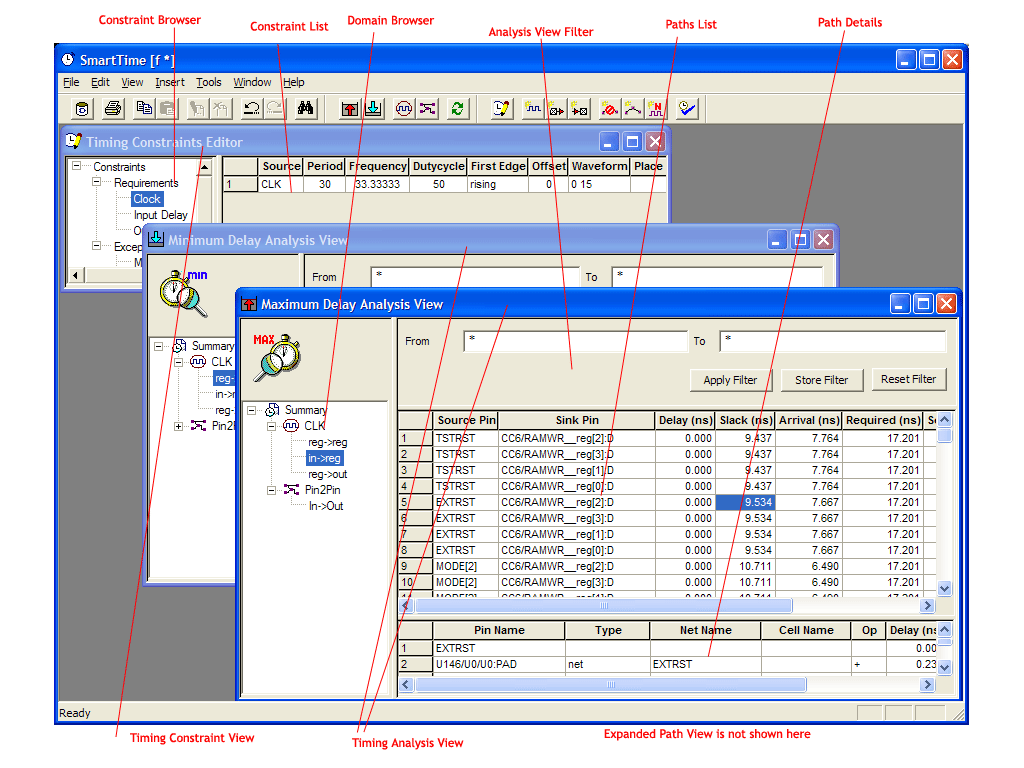Expand Pin2Pin node in Minimum Delay Analysis View
The image size is (1024, 768).
click(x=178, y=426)
